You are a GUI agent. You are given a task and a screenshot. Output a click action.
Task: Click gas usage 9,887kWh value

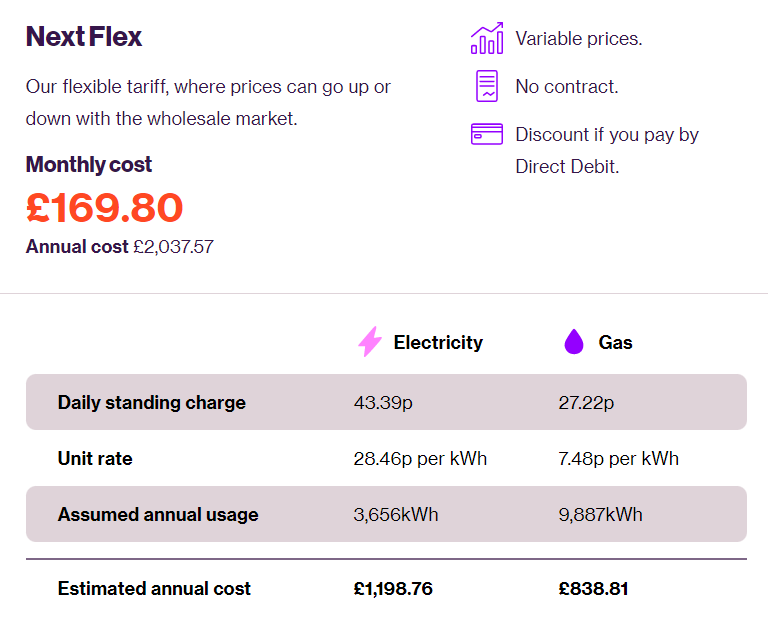point(600,514)
